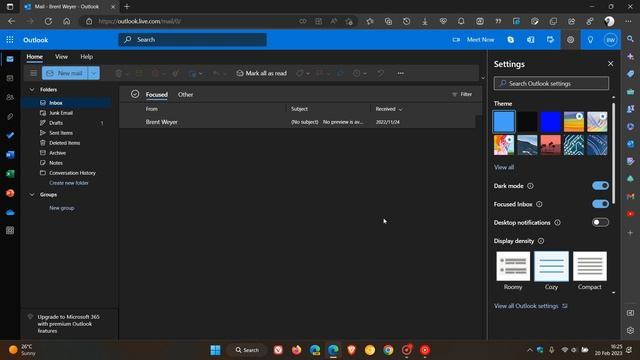
Task: Expand the ribbon with the chevron
Action: (x=483, y=78)
